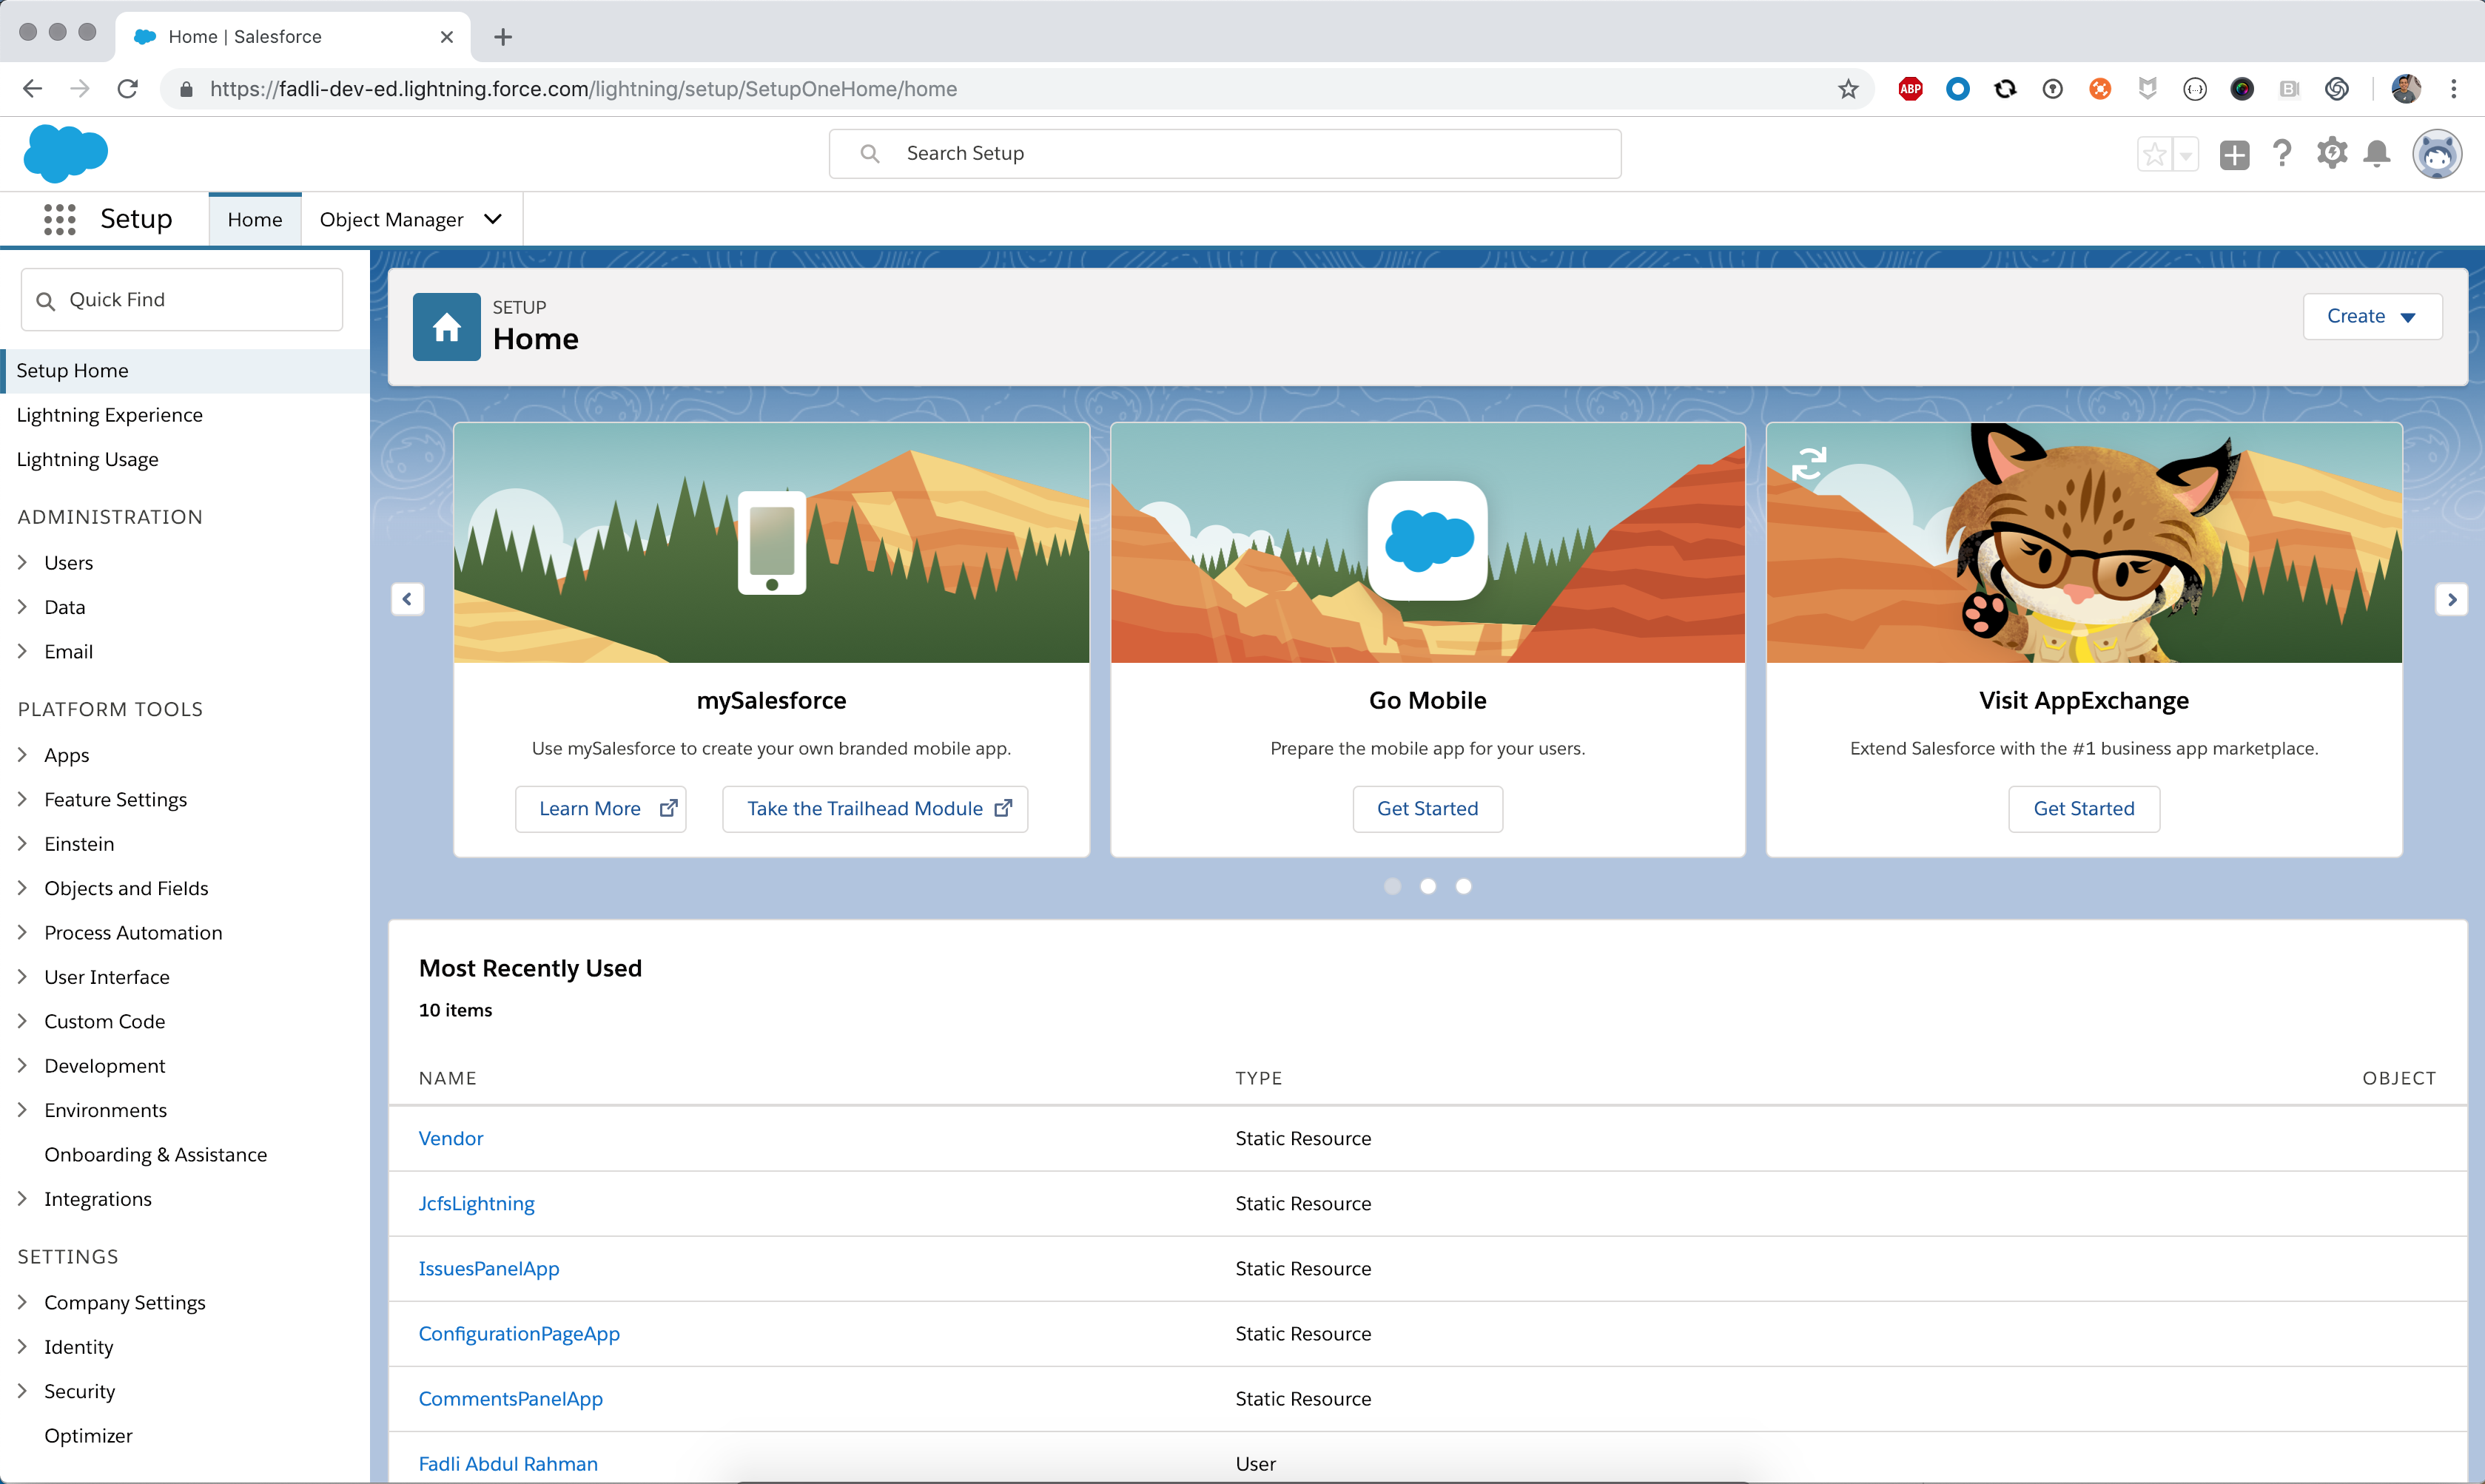Image resolution: width=2485 pixels, height=1484 pixels.
Task: Click the refresh icon on the AppExchange card
Action: tap(1808, 463)
